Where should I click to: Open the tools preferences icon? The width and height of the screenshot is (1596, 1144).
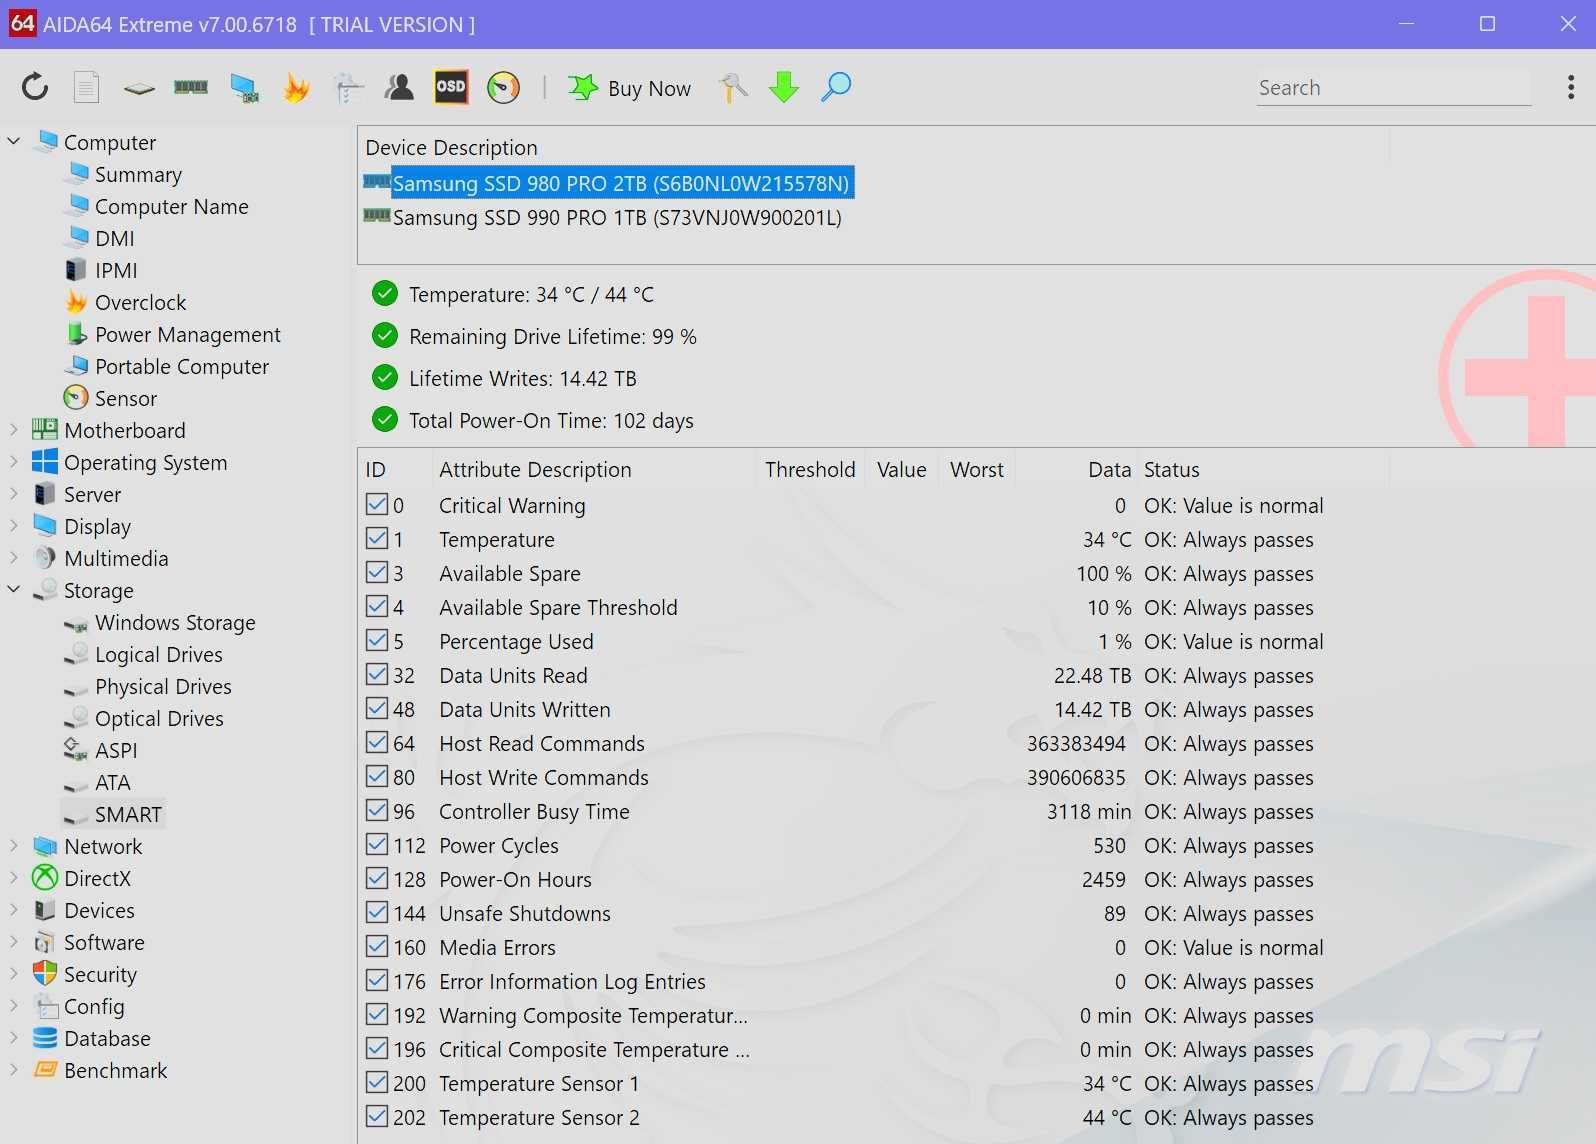coord(733,88)
